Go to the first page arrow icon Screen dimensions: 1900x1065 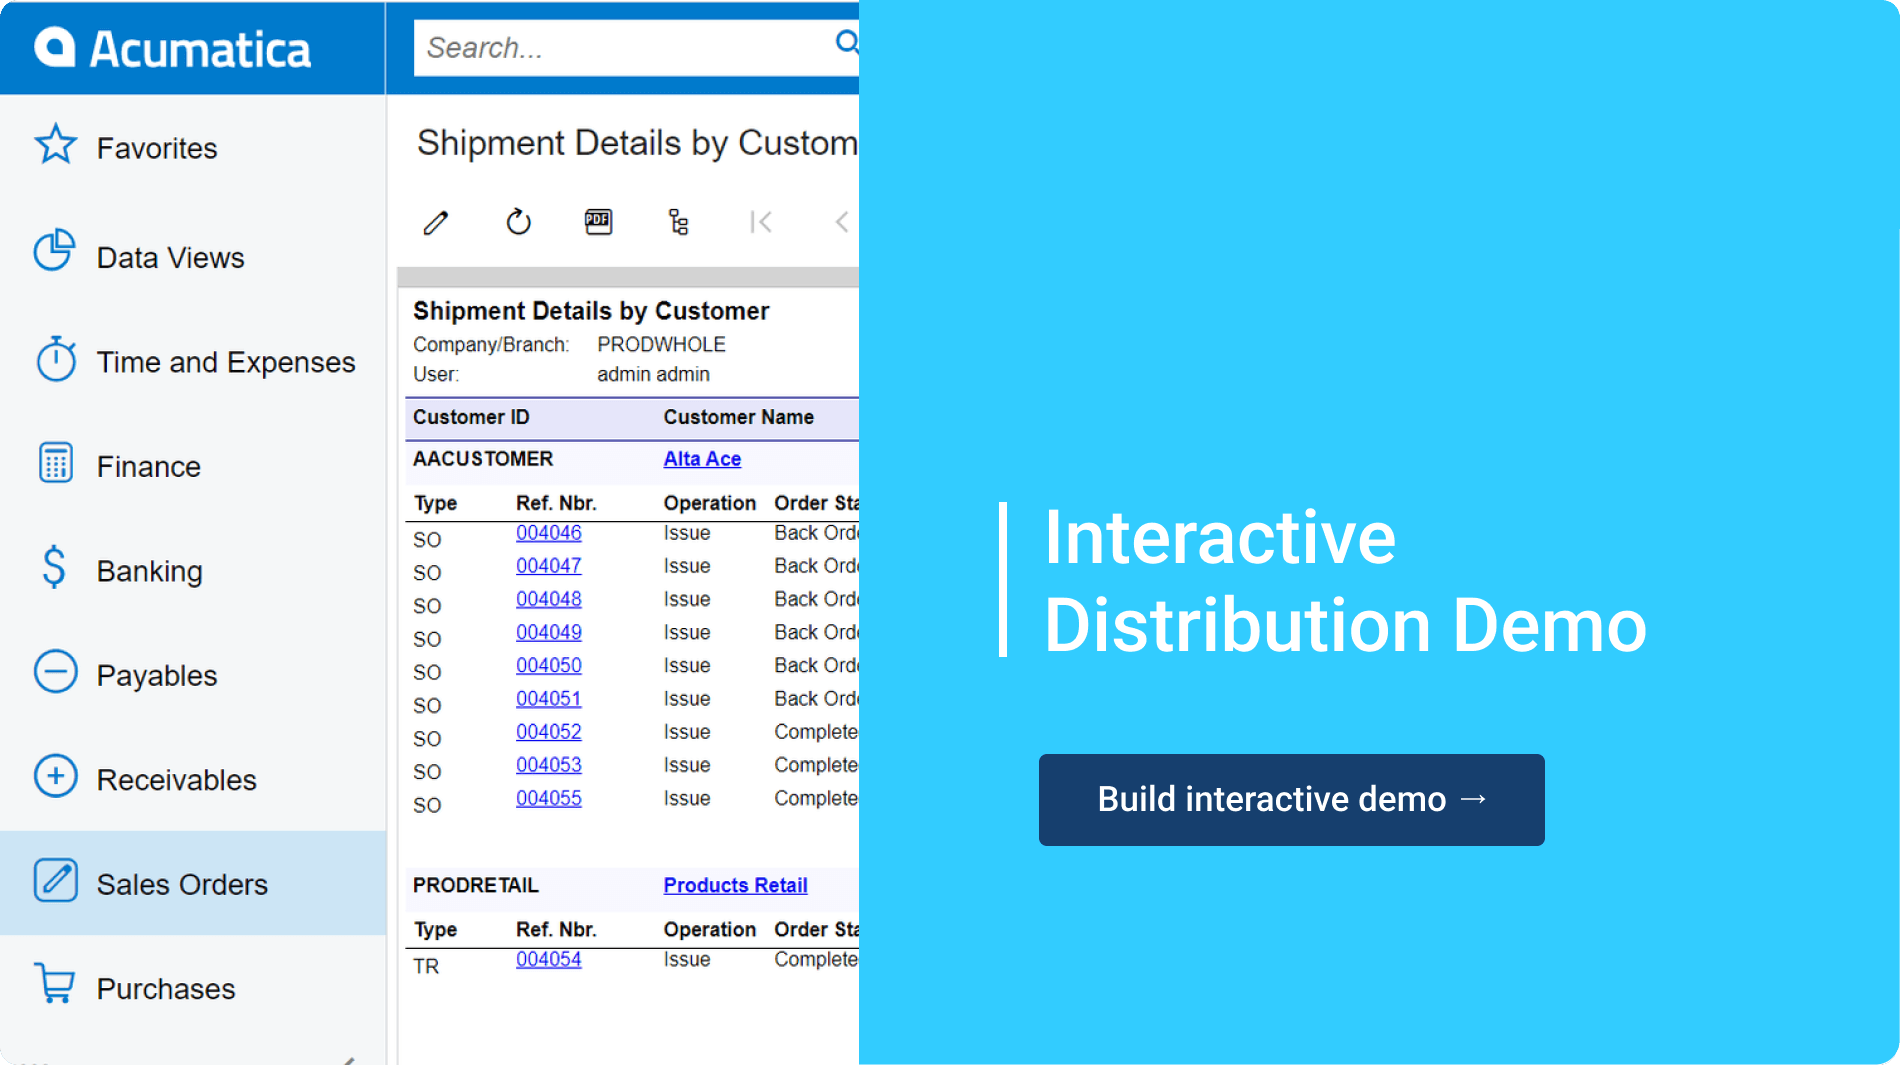tap(761, 222)
